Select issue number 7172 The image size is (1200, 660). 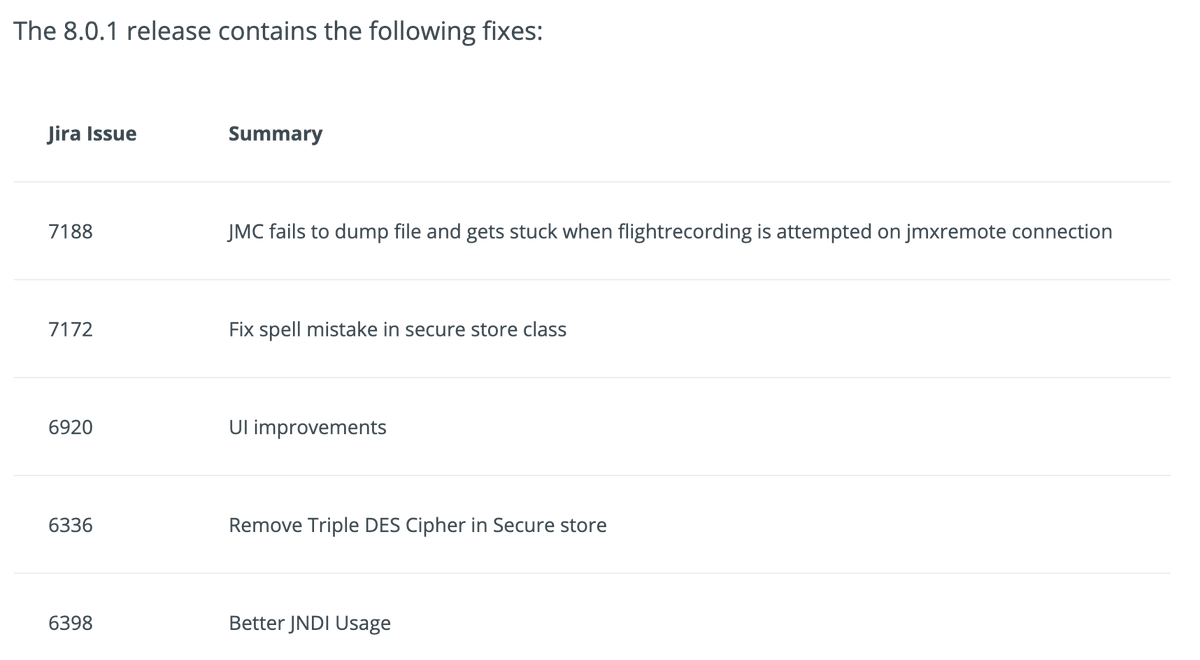click(70, 329)
